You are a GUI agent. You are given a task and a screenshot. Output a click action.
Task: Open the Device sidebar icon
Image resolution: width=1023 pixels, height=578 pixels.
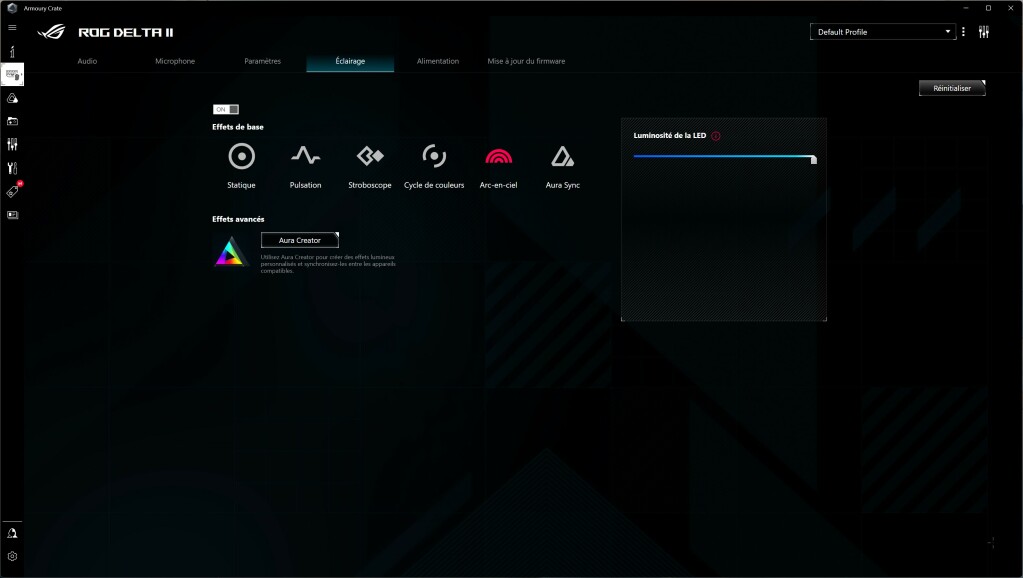click(x=12, y=75)
